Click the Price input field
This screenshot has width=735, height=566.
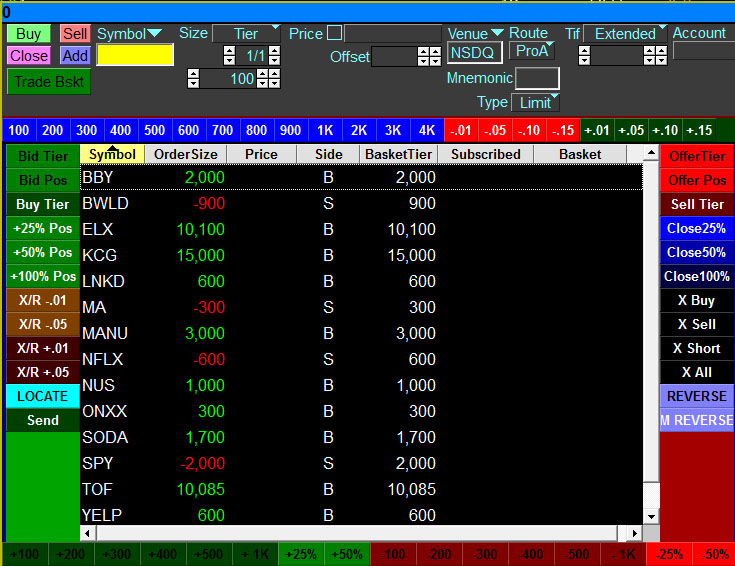point(393,33)
